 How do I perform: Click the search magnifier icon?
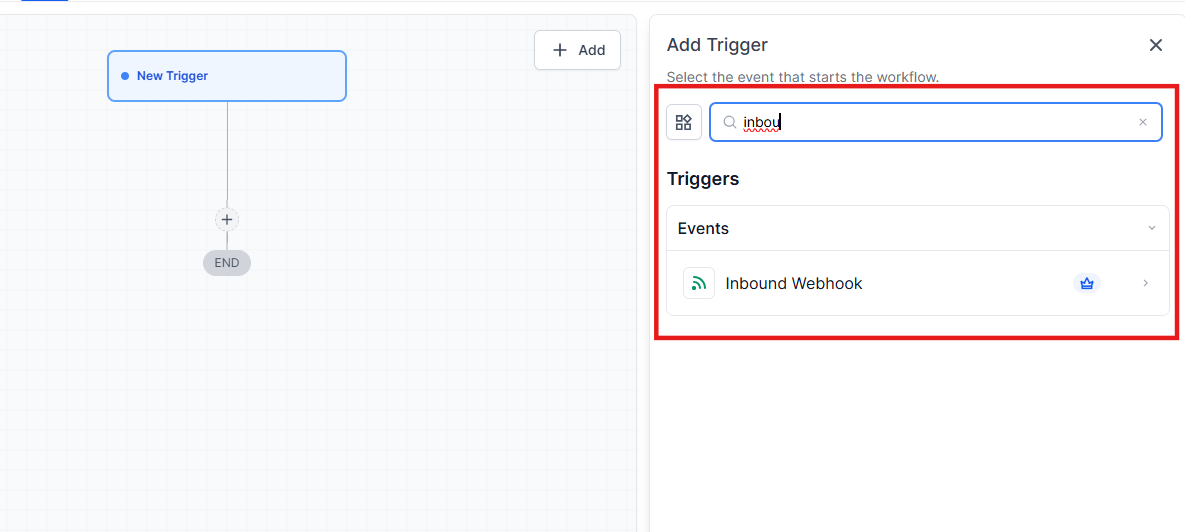(x=730, y=122)
